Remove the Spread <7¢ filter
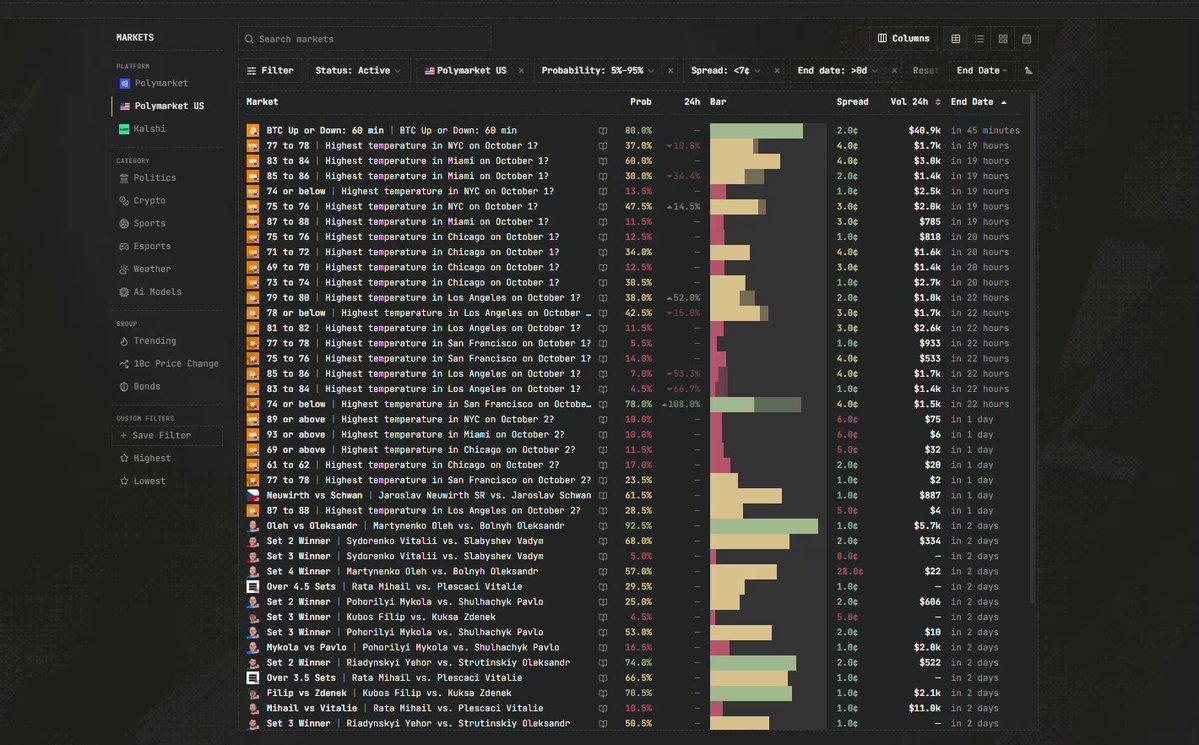This screenshot has width=1199, height=745. pyautogui.click(x=777, y=70)
